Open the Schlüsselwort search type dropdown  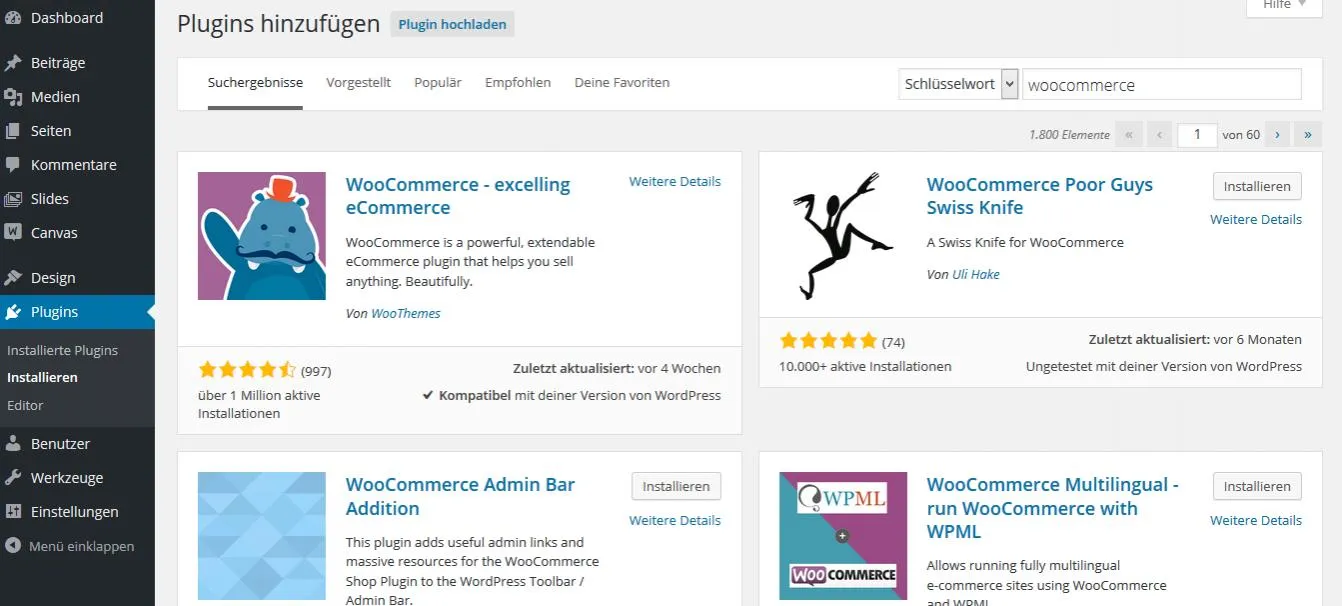pos(958,84)
